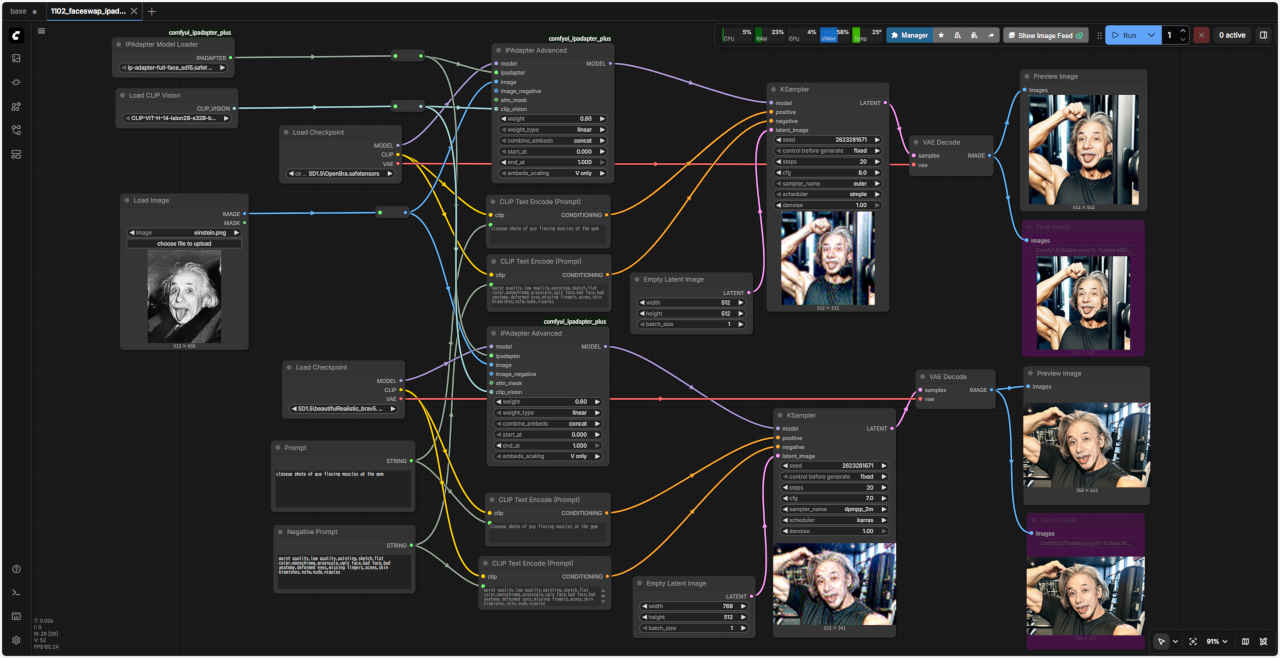Expand the Run button dropdown arrow
Screen dimensions: 1280x658
click(1152, 35)
